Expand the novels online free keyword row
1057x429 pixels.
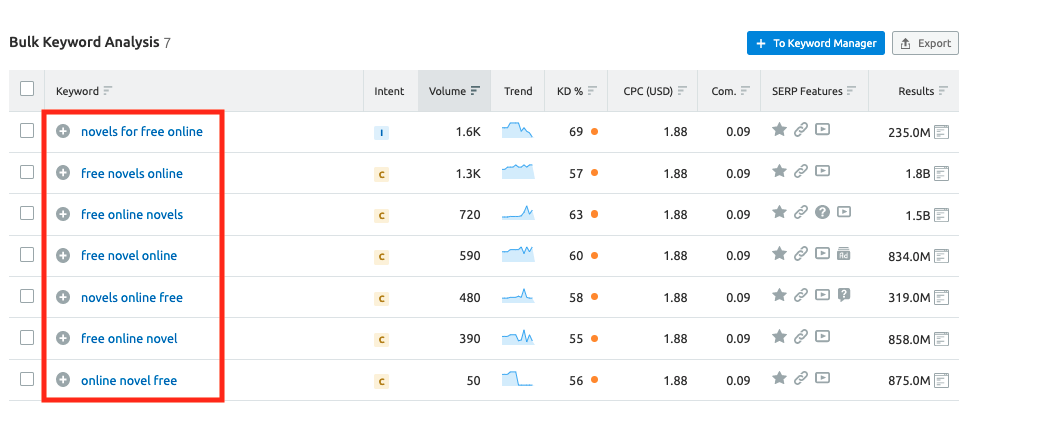click(x=63, y=297)
